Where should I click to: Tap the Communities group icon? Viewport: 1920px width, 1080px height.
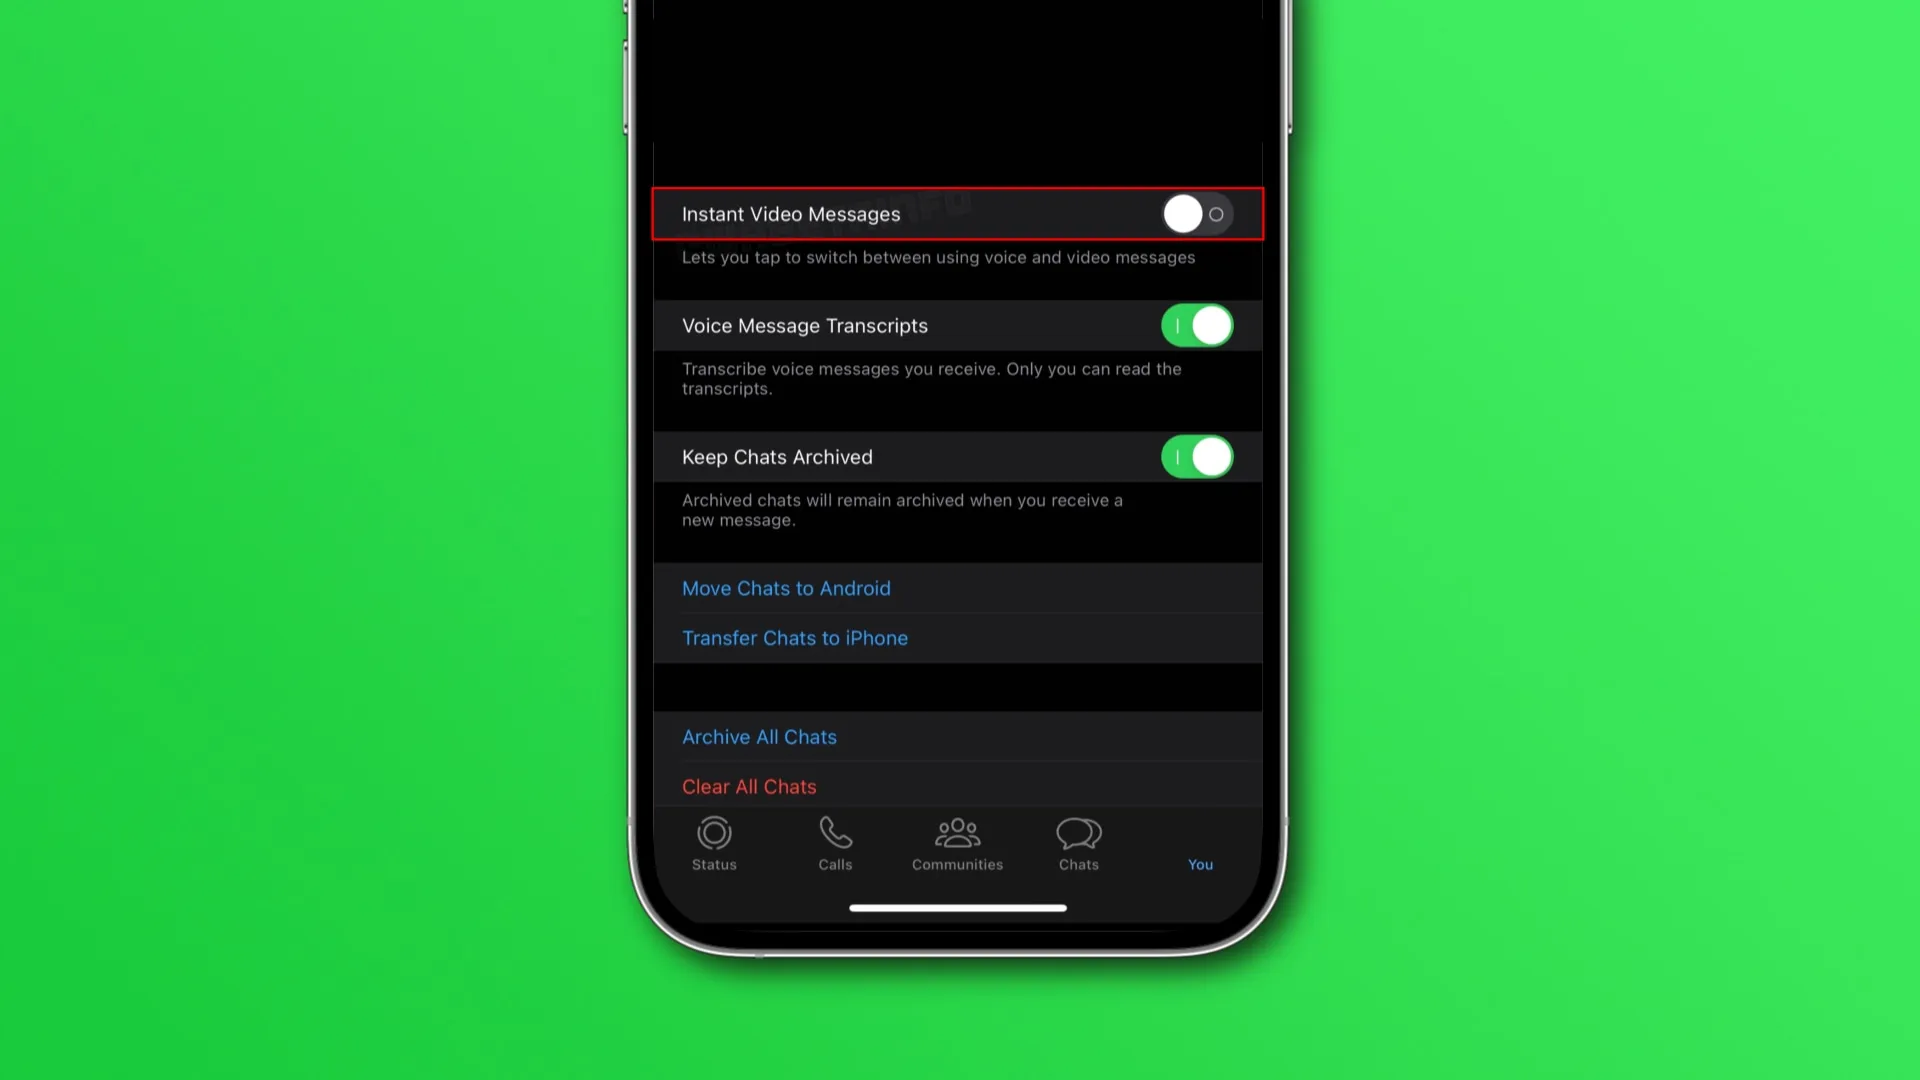[957, 831]
